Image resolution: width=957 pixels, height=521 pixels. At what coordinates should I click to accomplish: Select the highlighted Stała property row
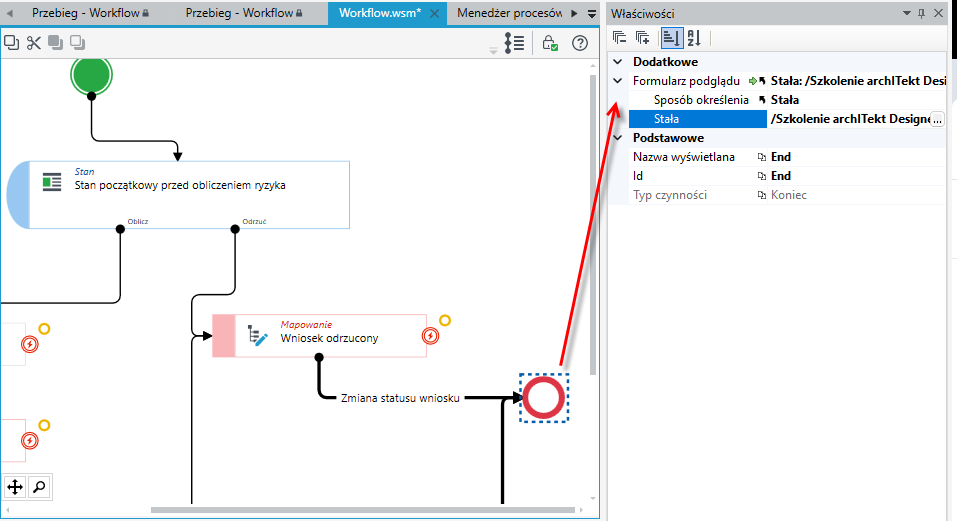tap(697, 119)
